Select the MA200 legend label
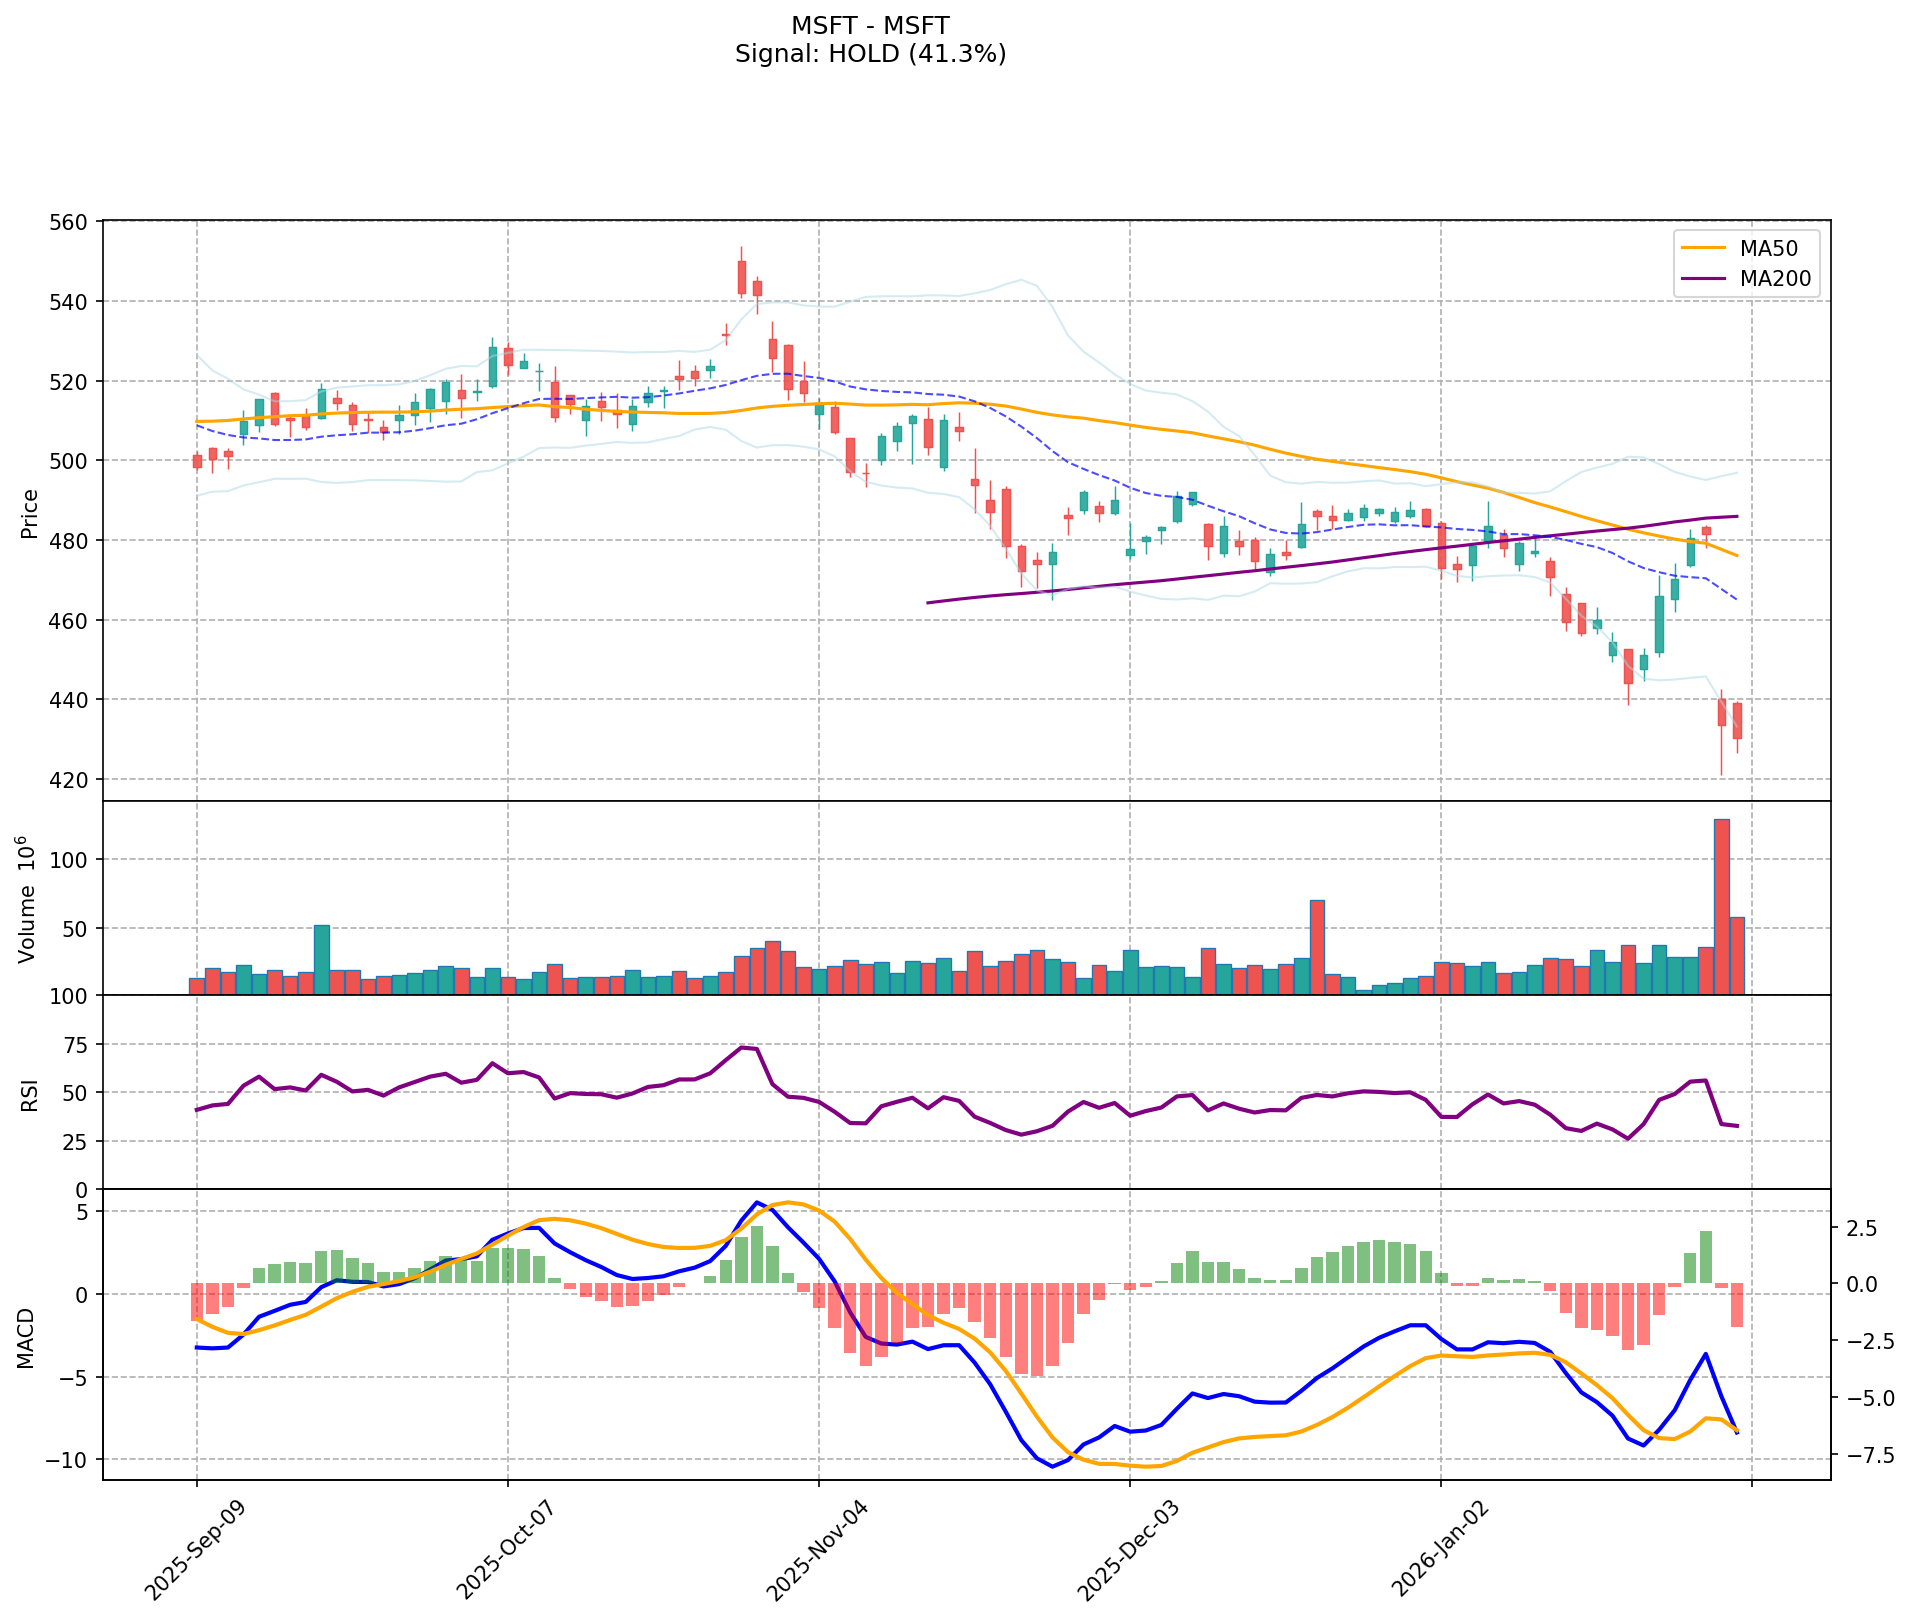The image size is (1911, 1619). tap(1775, 279)
